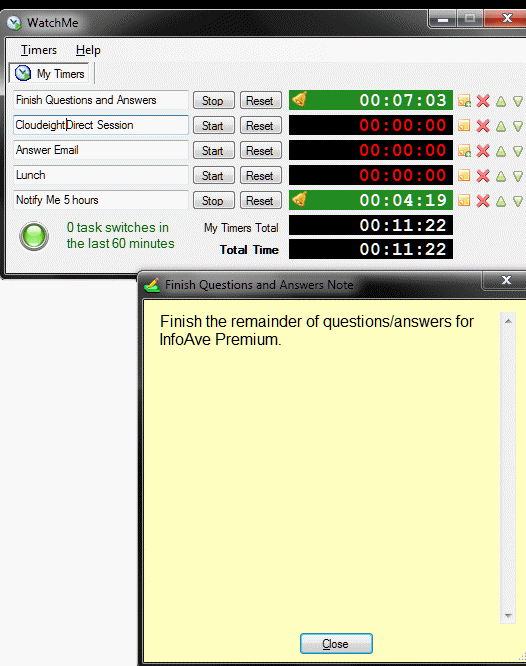Move the Lunch timer down
Screen dimensions: 526x666
click(x=518, y=176)
